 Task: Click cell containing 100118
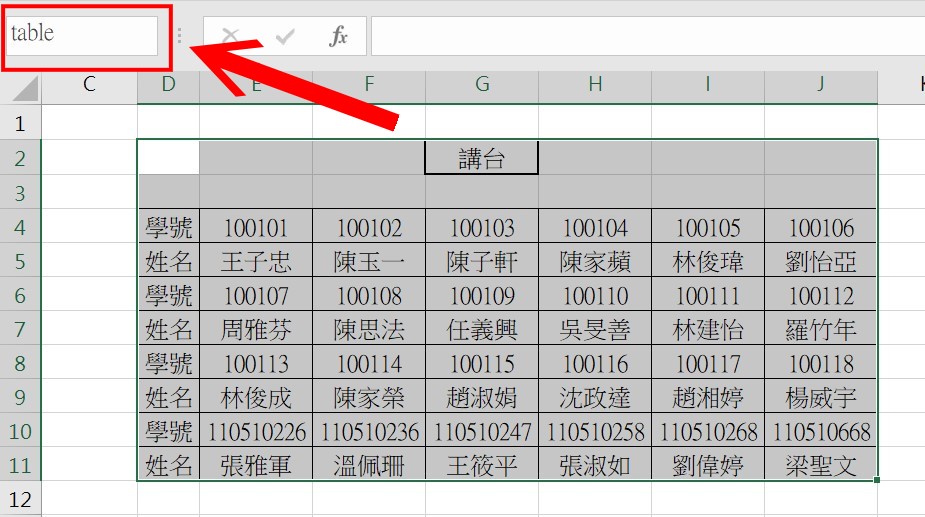821,363
